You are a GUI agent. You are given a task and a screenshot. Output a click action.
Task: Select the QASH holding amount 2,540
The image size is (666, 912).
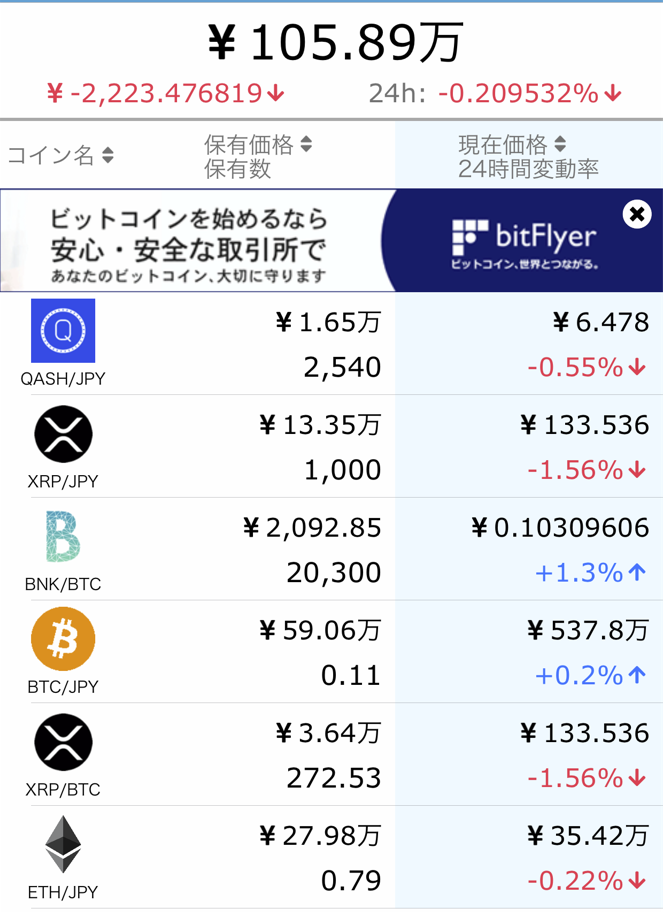click(342, 367)
